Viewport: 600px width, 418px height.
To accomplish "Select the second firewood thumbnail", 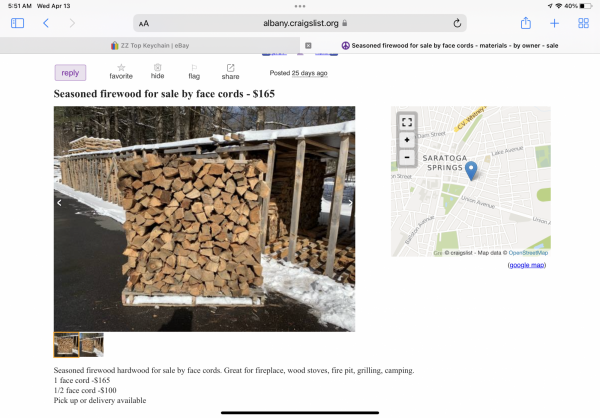I will click(x=91, y=345).
